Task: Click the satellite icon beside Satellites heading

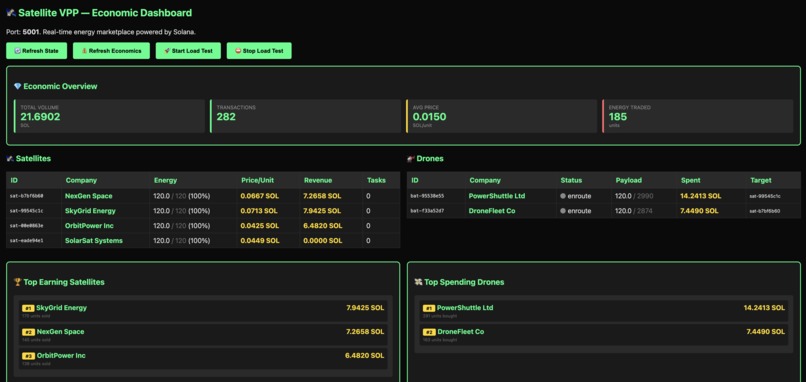Action: click(10, 159)
